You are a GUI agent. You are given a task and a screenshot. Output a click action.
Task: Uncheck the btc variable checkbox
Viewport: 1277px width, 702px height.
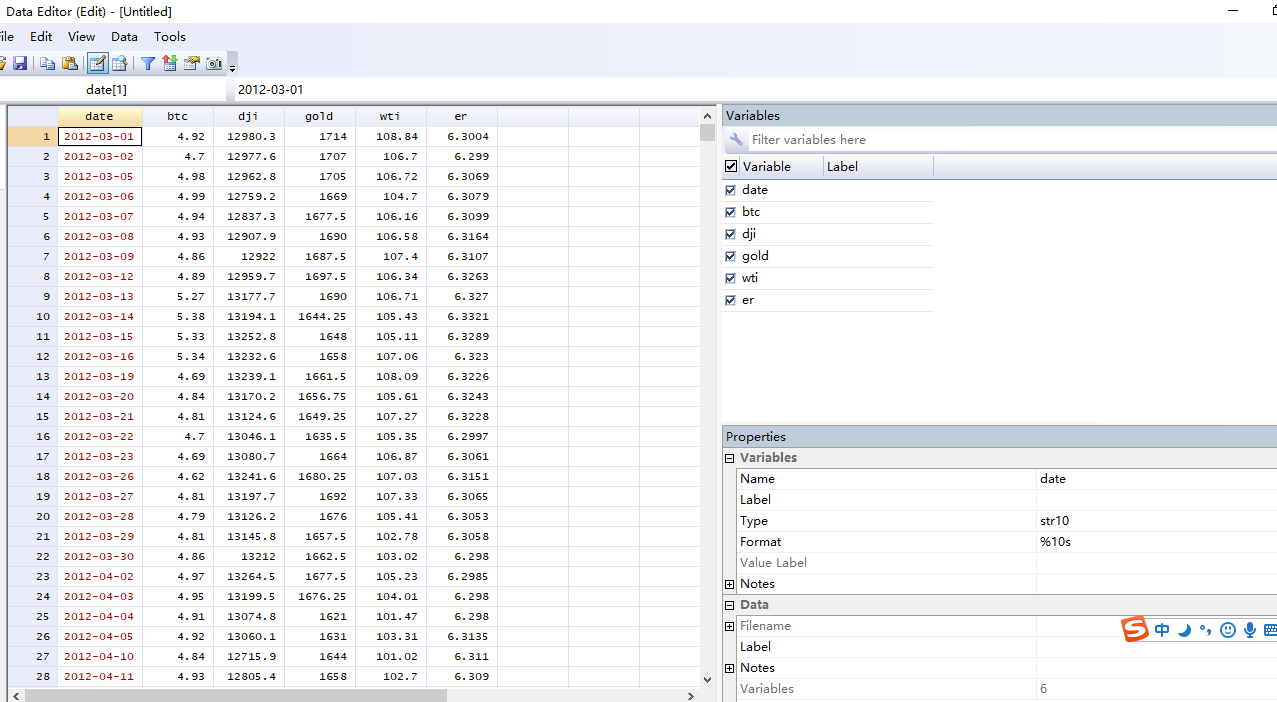(730, 212)
